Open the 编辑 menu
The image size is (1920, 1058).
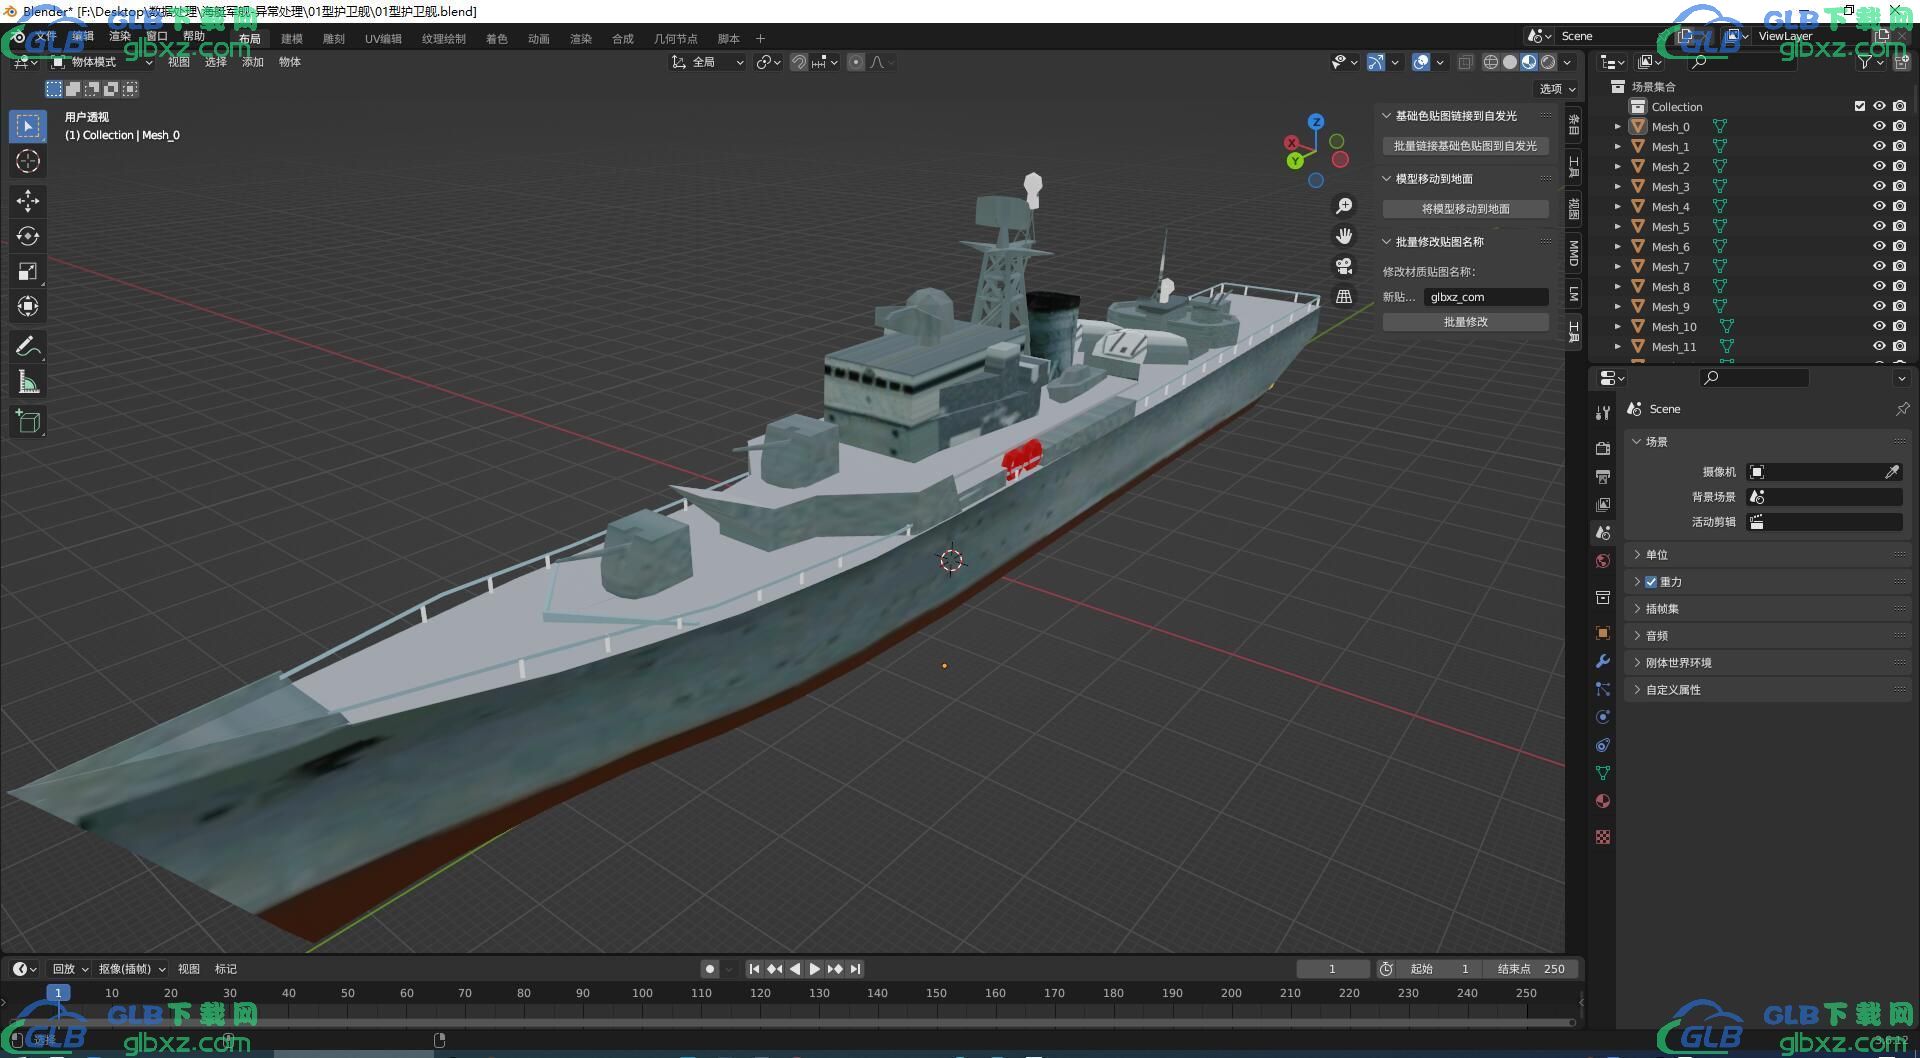pos(83,37)
